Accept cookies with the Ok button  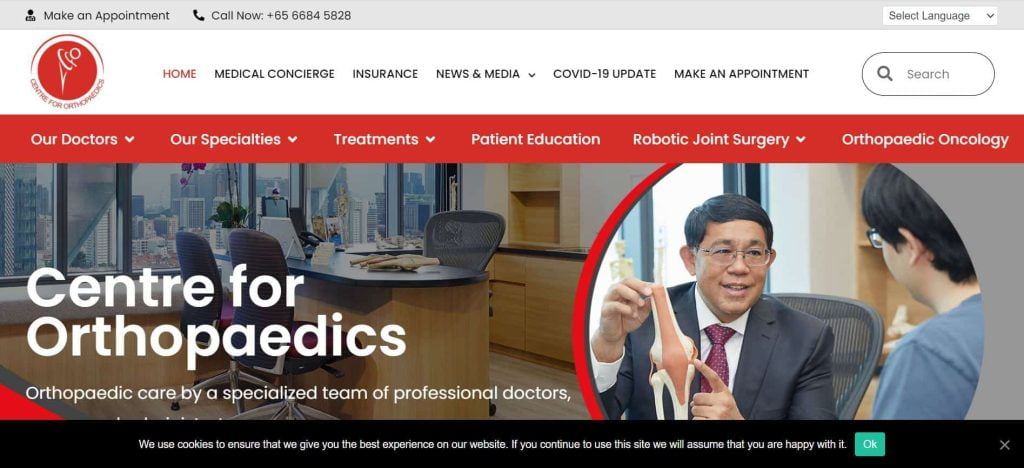[x=870, y=444]
